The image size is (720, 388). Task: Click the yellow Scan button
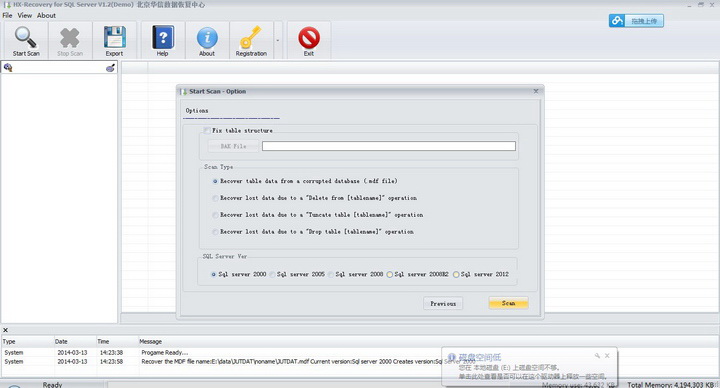[x=508, y=303]
